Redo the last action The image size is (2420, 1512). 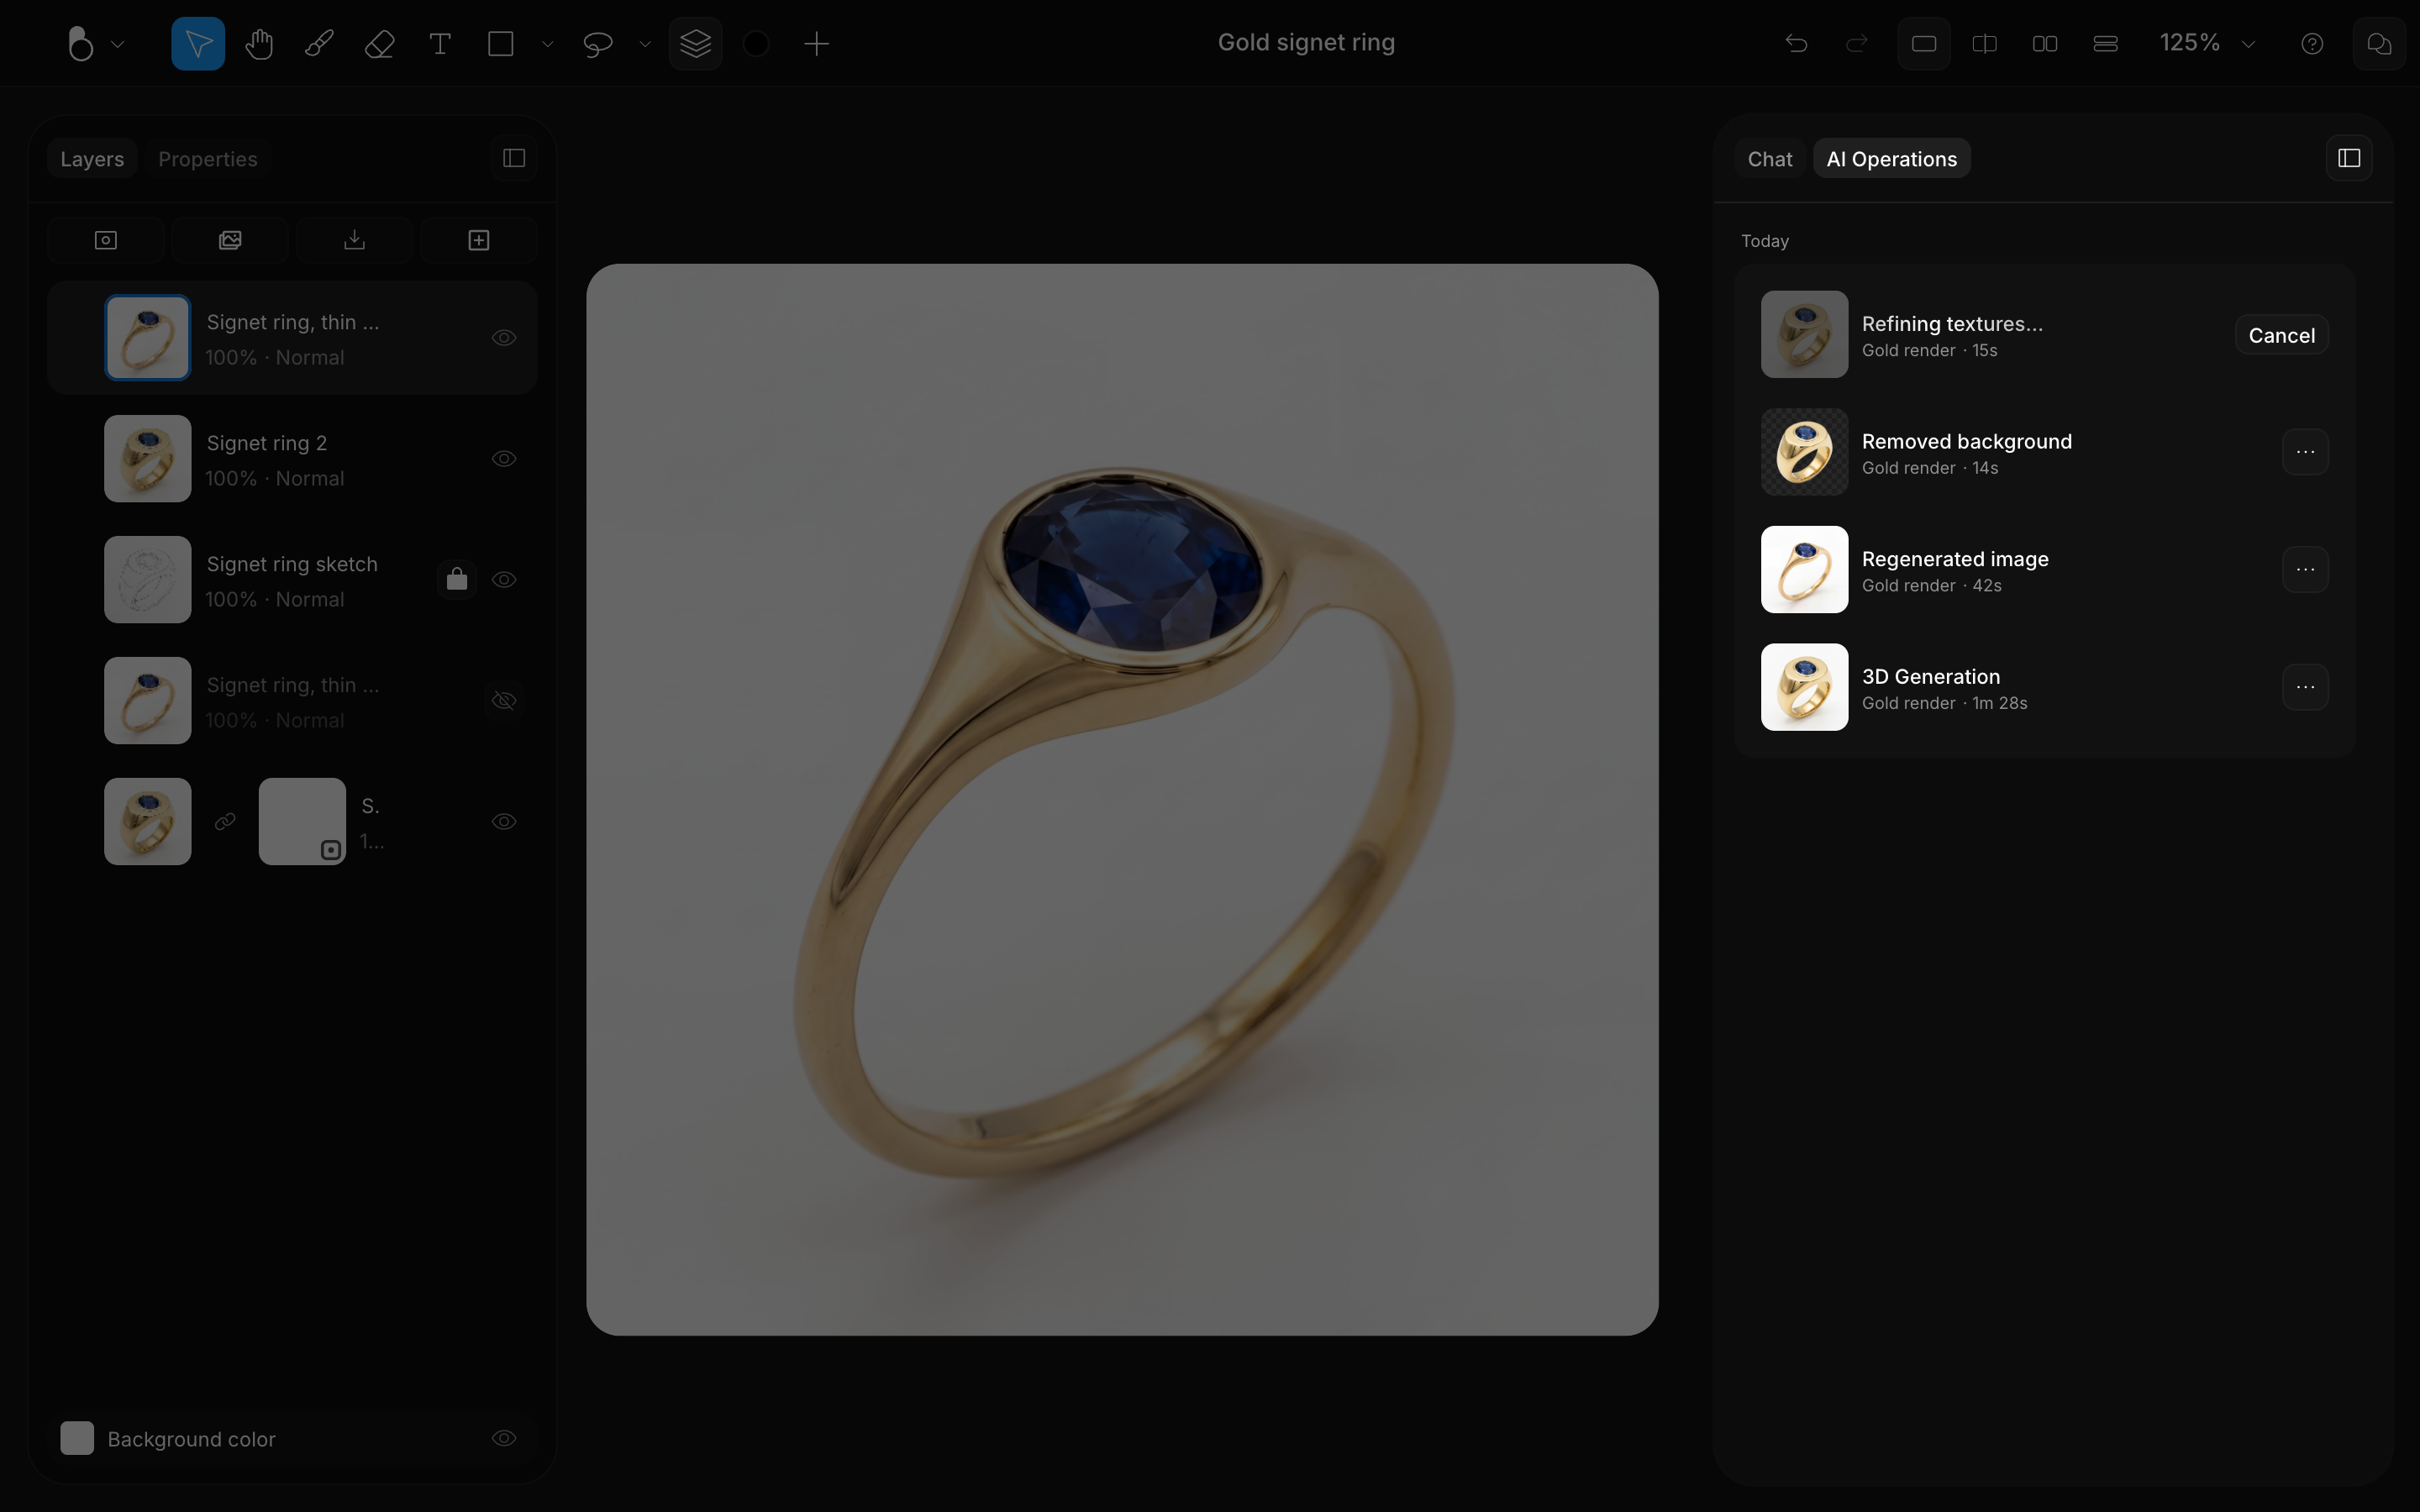click(x=1856, y=43)
